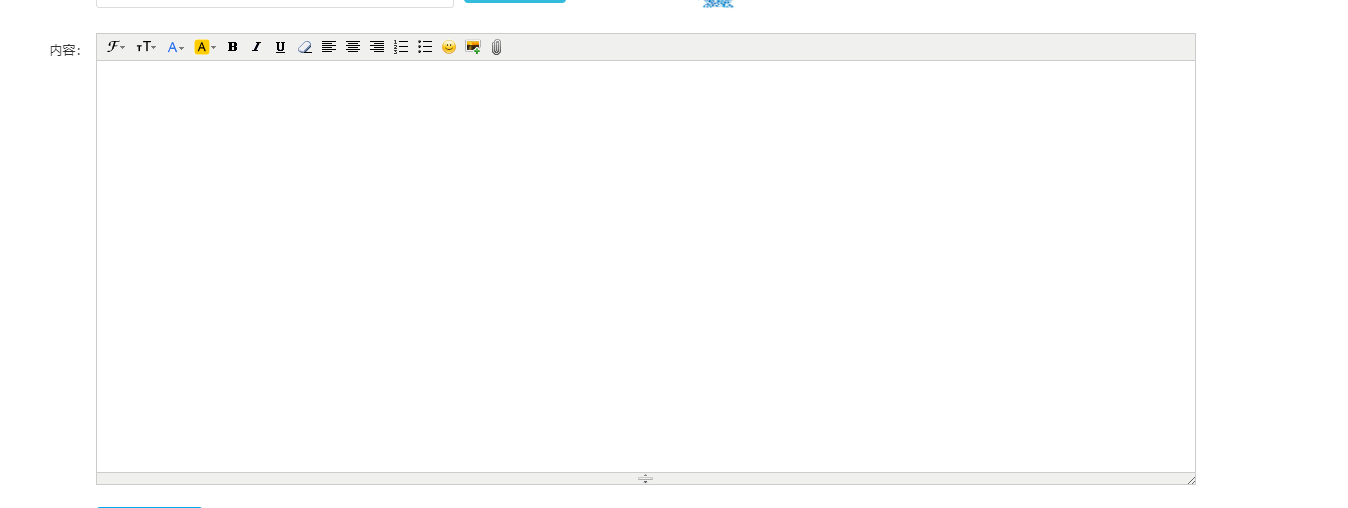
Task: Click the editor bottom resize bar handle
Action: (645, 479)
